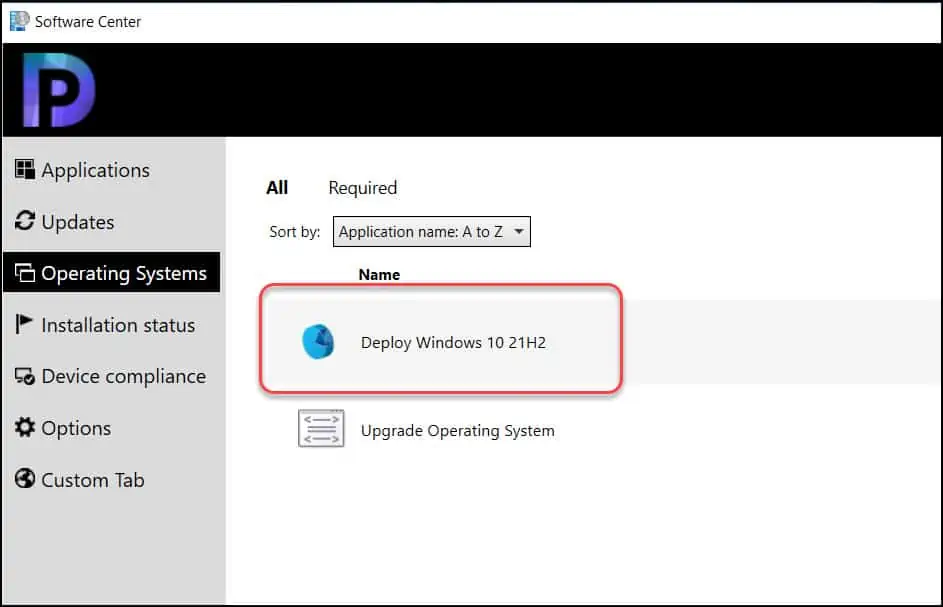Click the Updates refresh arrows icon

(25, 221)
